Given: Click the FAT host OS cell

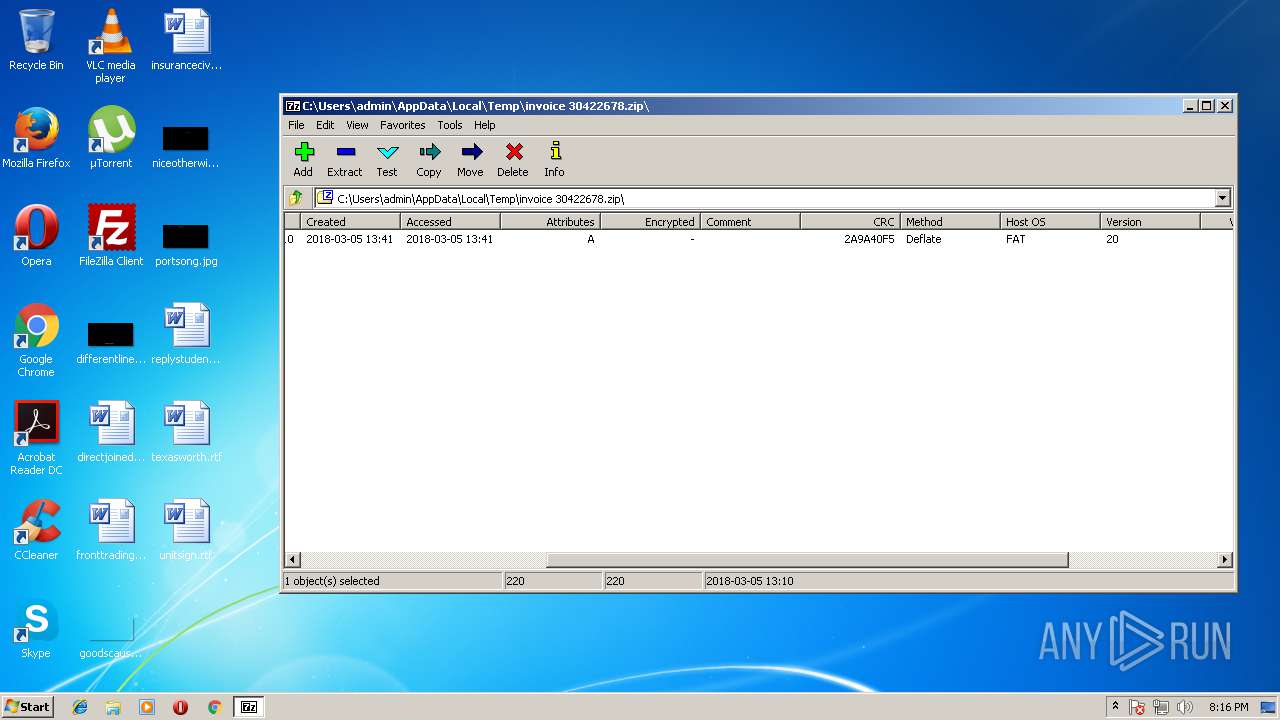Looking at the screenshot, I should coord(1015,239).
